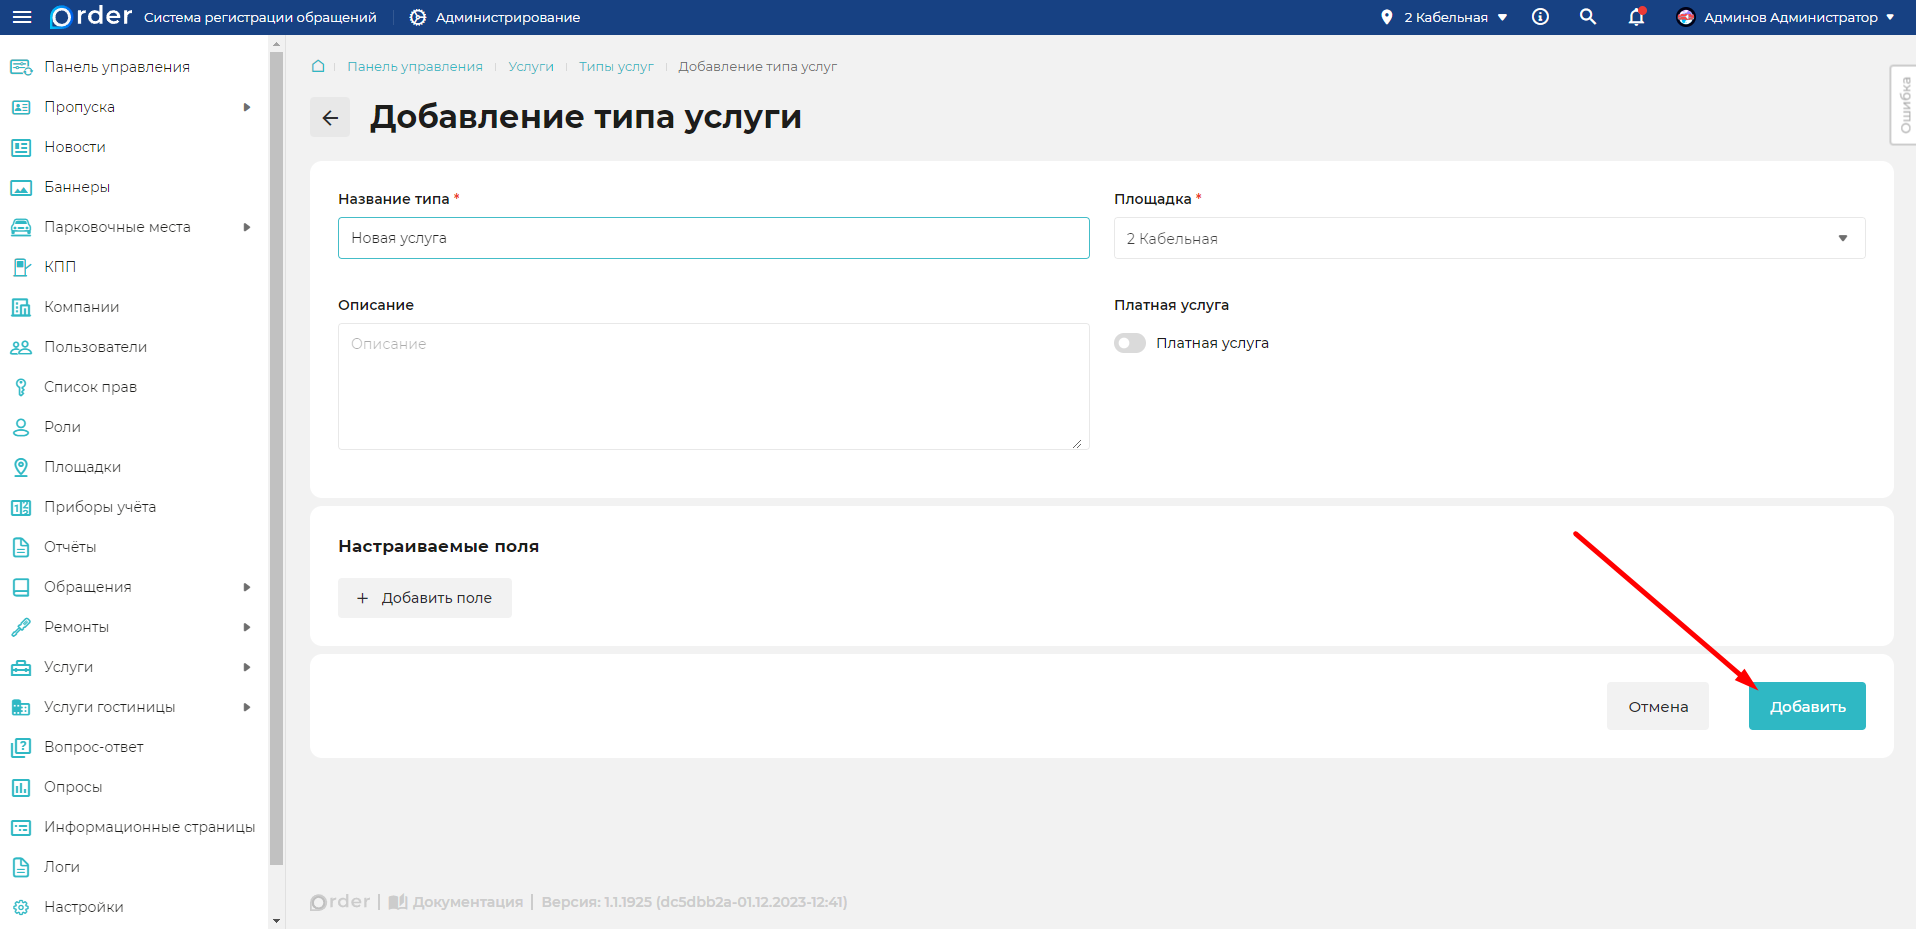1916x929 pixels.
Task: Click the Добавить submit button
Action: (1806, 706)
